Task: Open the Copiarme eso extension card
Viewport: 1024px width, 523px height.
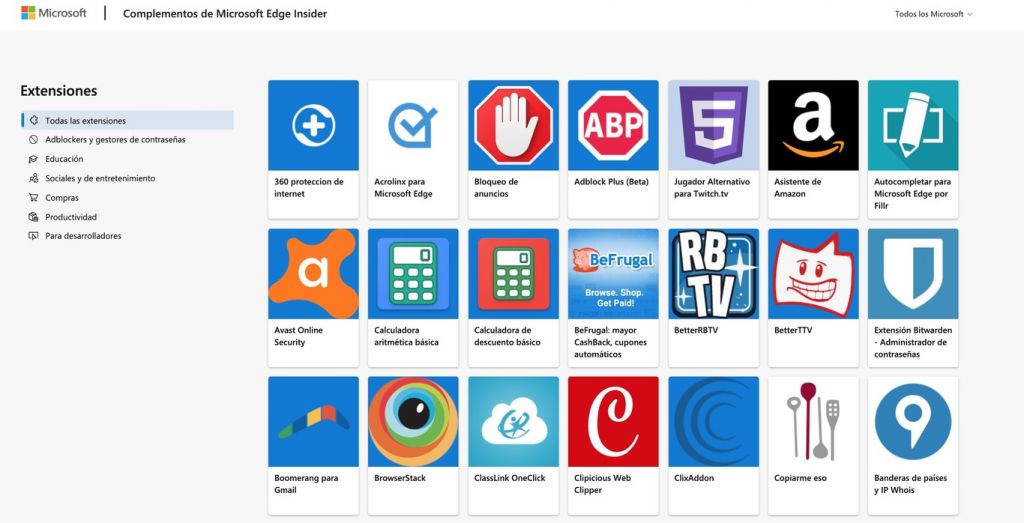Action: [x=813, y=445]
